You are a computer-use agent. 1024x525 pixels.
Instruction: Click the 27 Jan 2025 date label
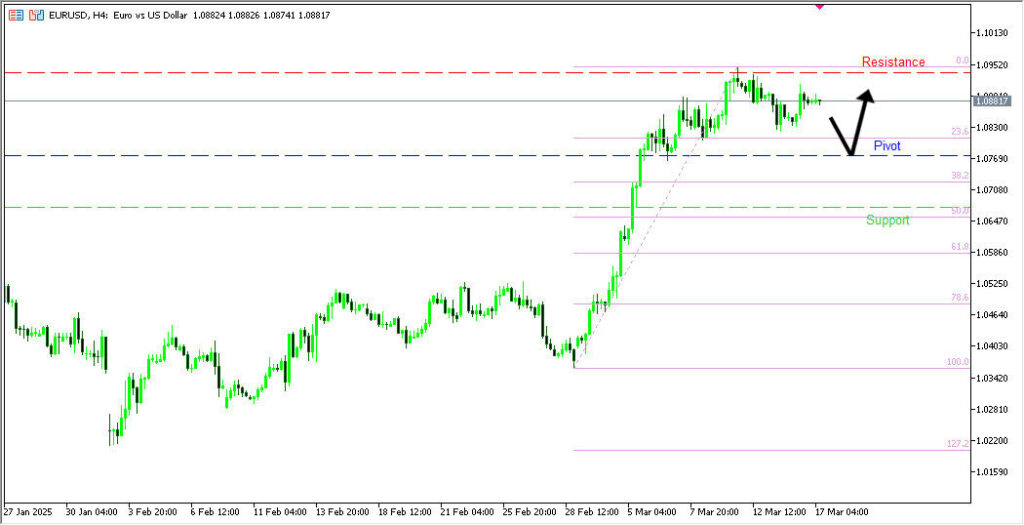coord(28,511)
